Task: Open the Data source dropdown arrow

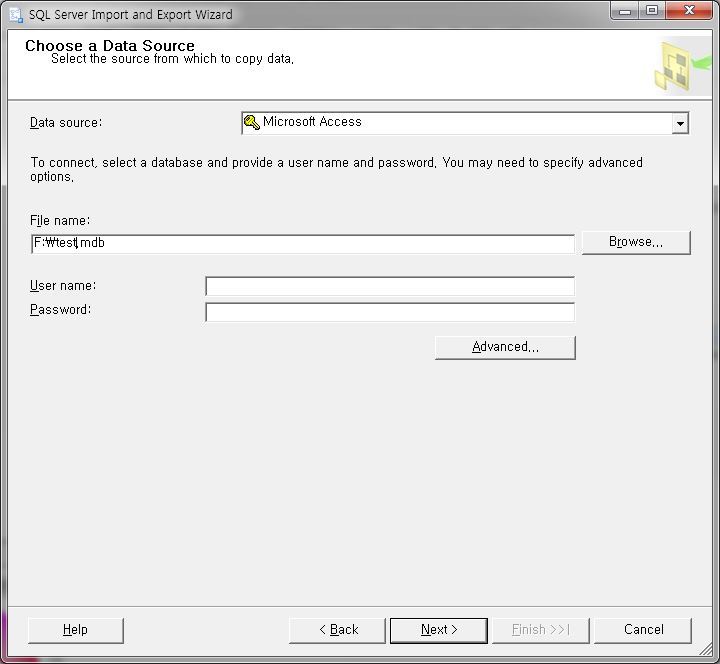Action: pyautogui.click(x=680, y=123)
